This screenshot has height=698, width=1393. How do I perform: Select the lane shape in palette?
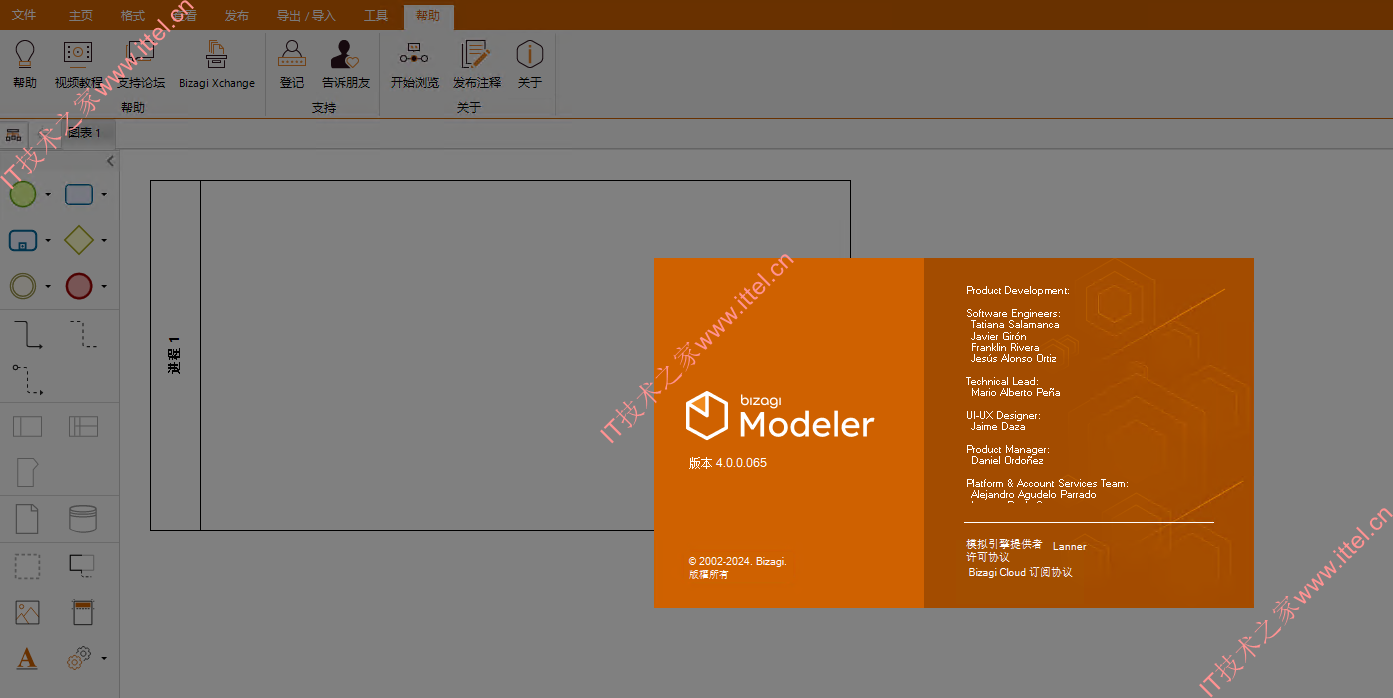83,427
